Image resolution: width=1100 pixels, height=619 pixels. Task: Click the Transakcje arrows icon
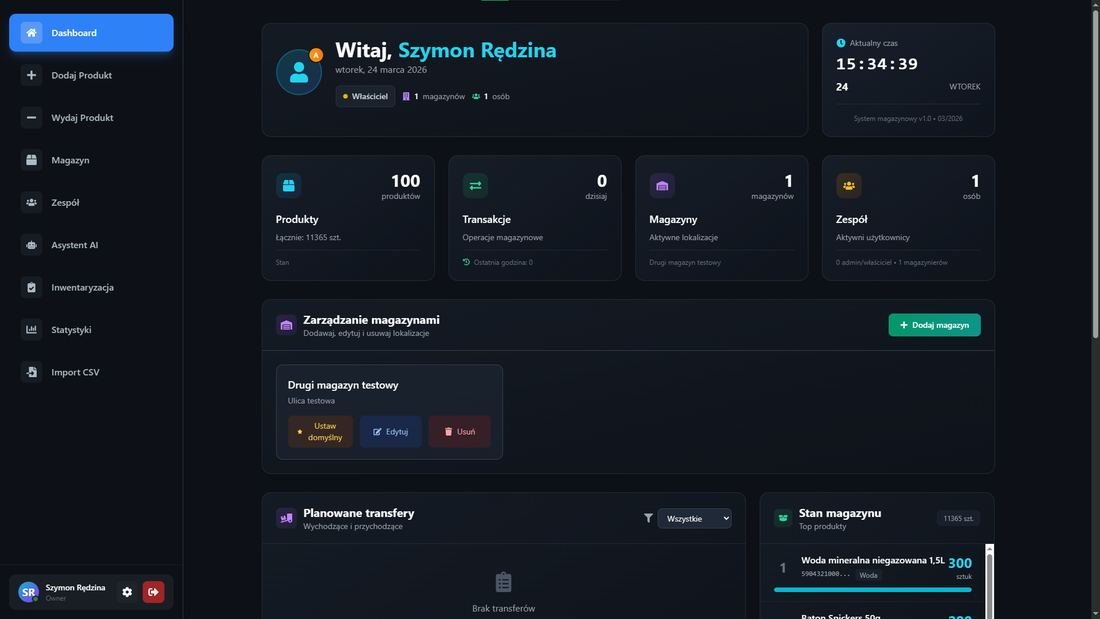click(x=475, y=185)
